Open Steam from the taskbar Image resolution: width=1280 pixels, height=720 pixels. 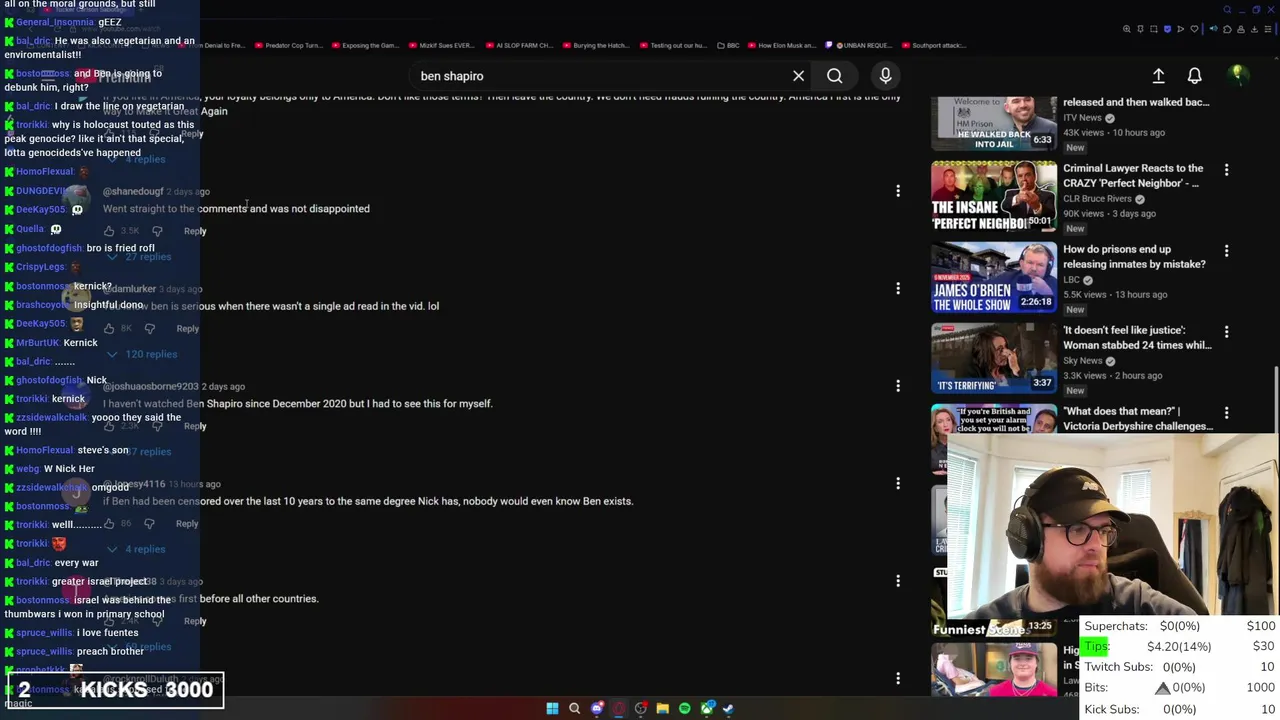(x=727, y=708)
